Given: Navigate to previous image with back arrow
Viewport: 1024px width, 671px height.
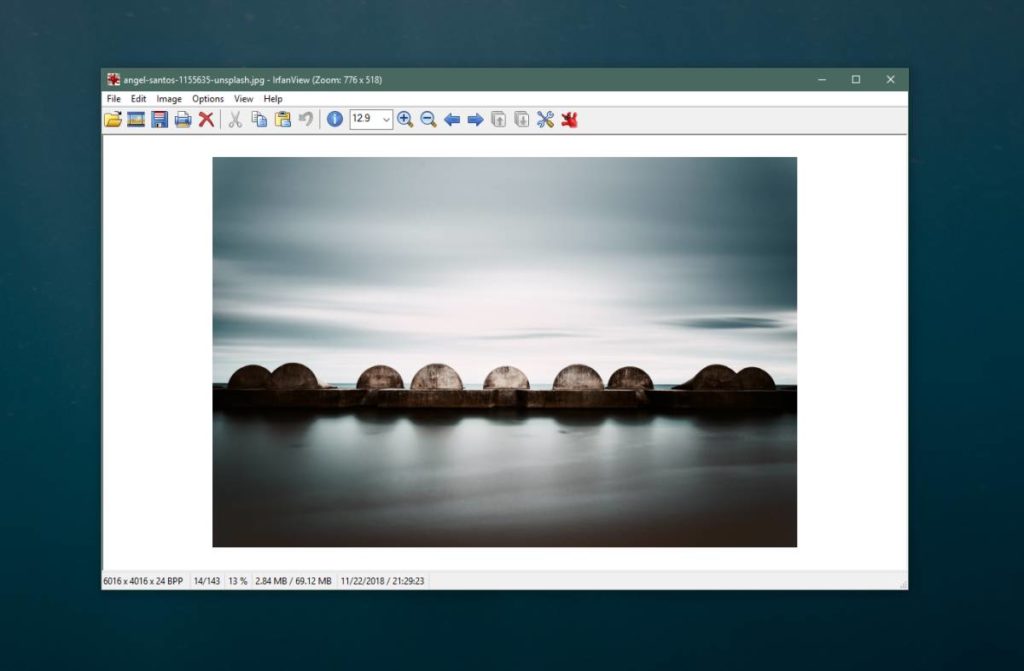Looking at the screenshot, I should 451,119.
